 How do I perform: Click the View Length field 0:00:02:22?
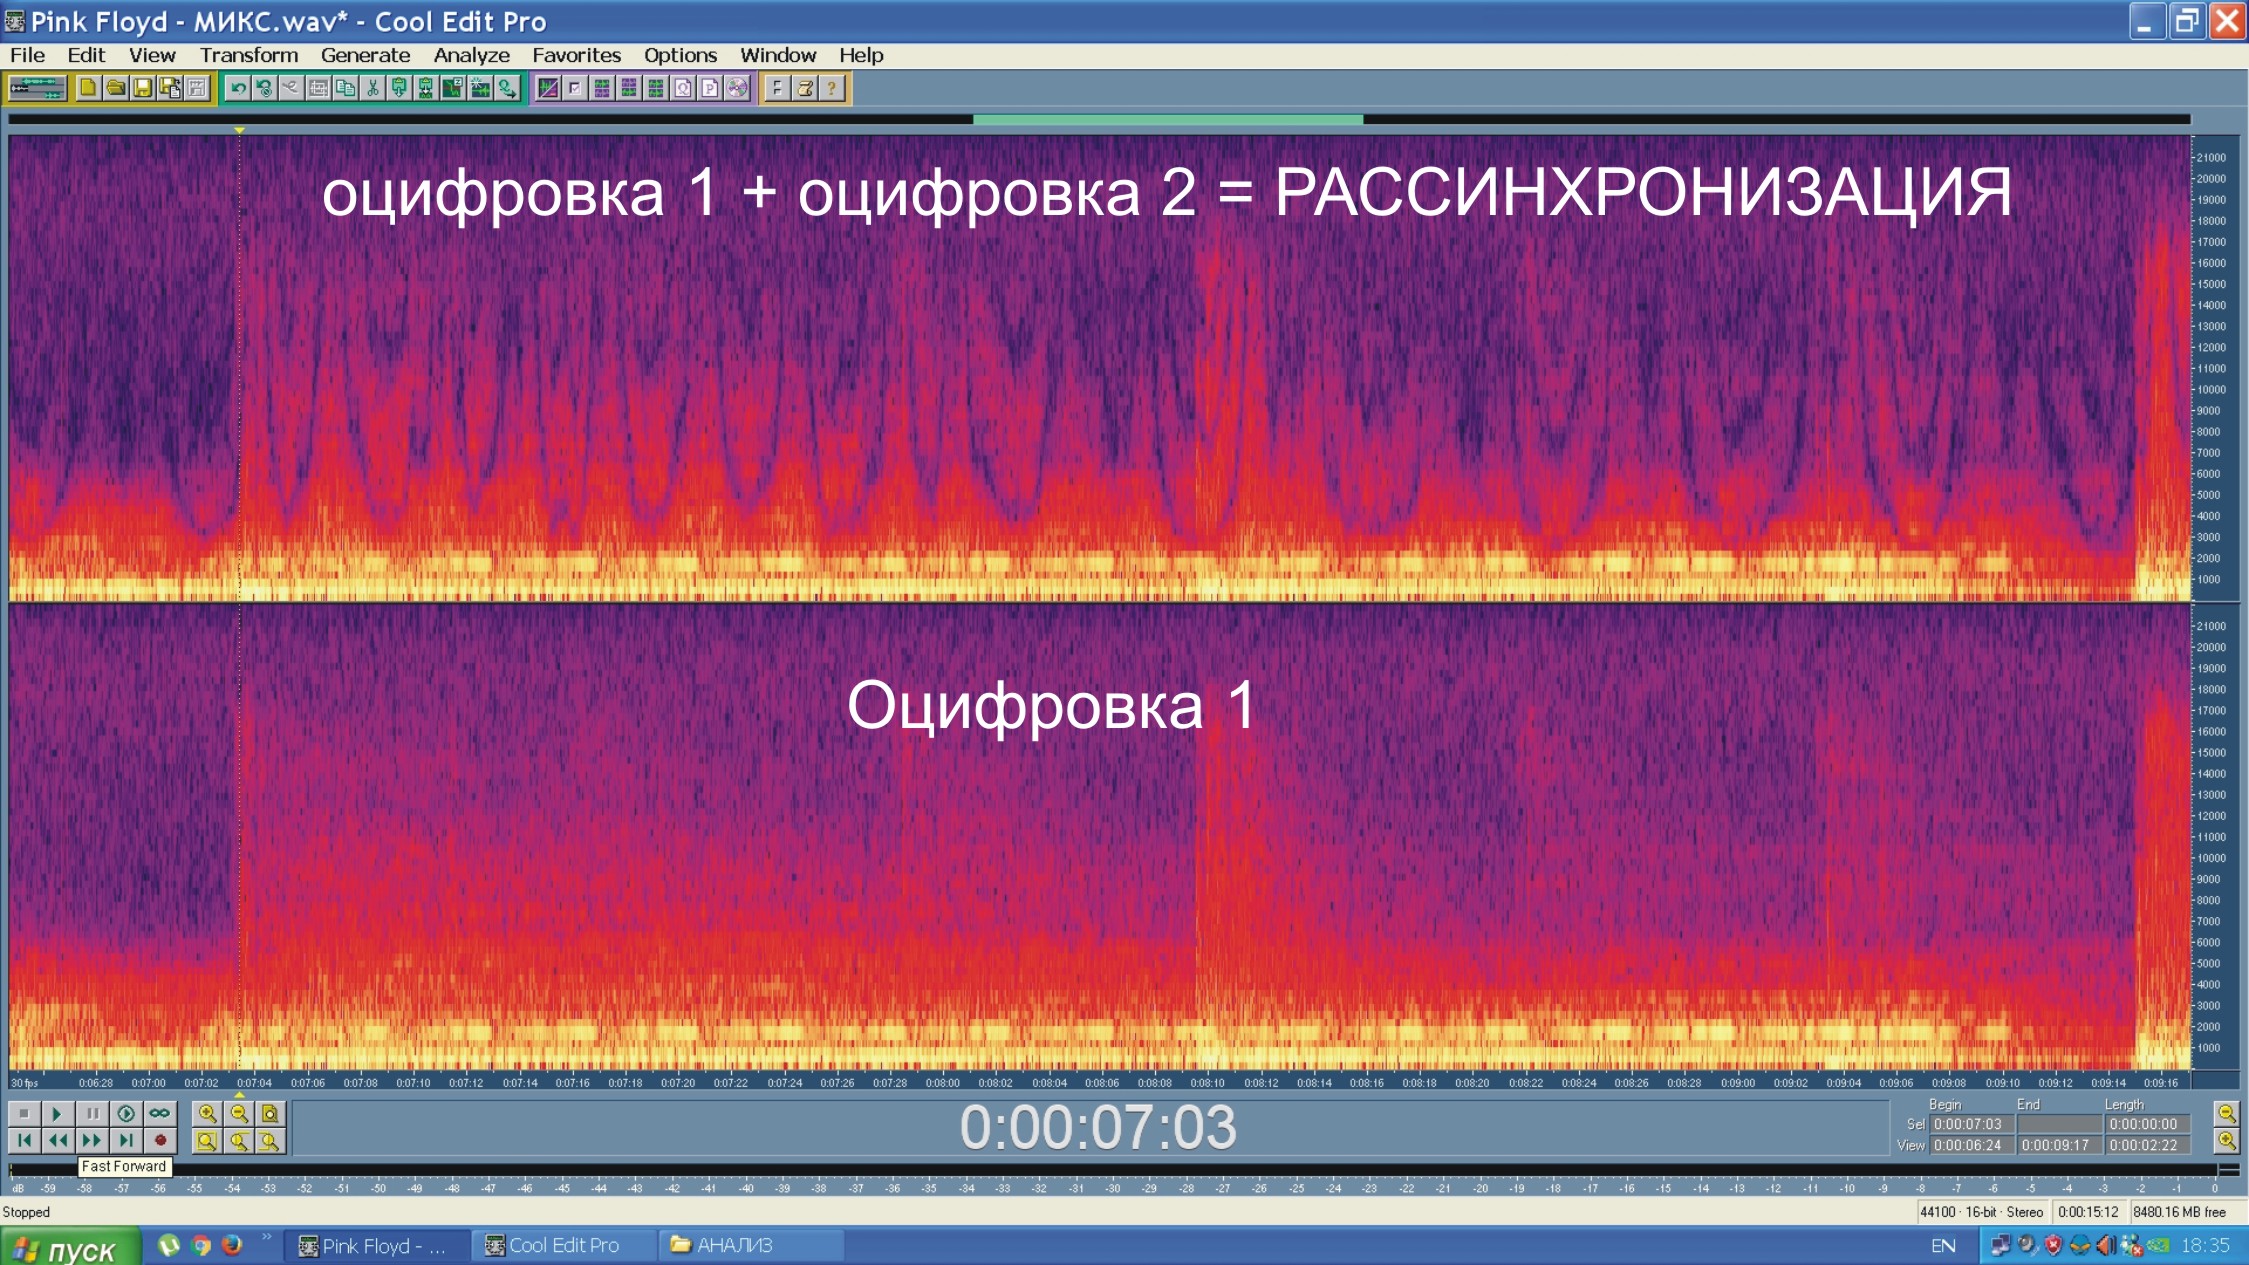pos(2147,1145)
